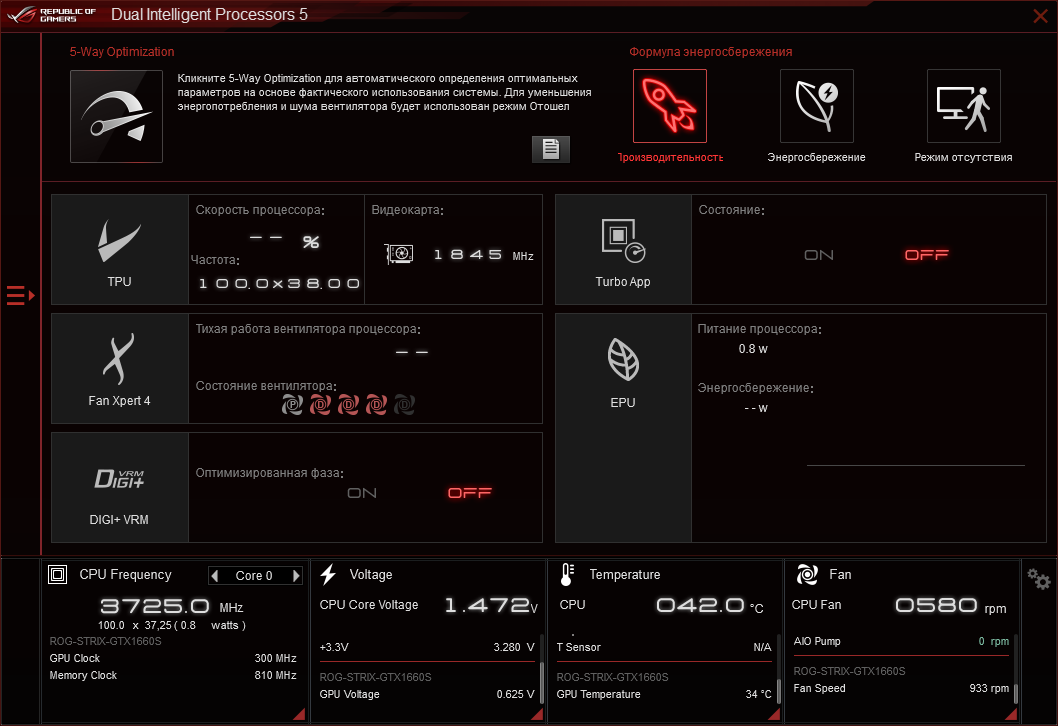Click the Core 0 selector label
This screenshot has width=1058, height=726.
pyautogui.click(x=254, y=576)
